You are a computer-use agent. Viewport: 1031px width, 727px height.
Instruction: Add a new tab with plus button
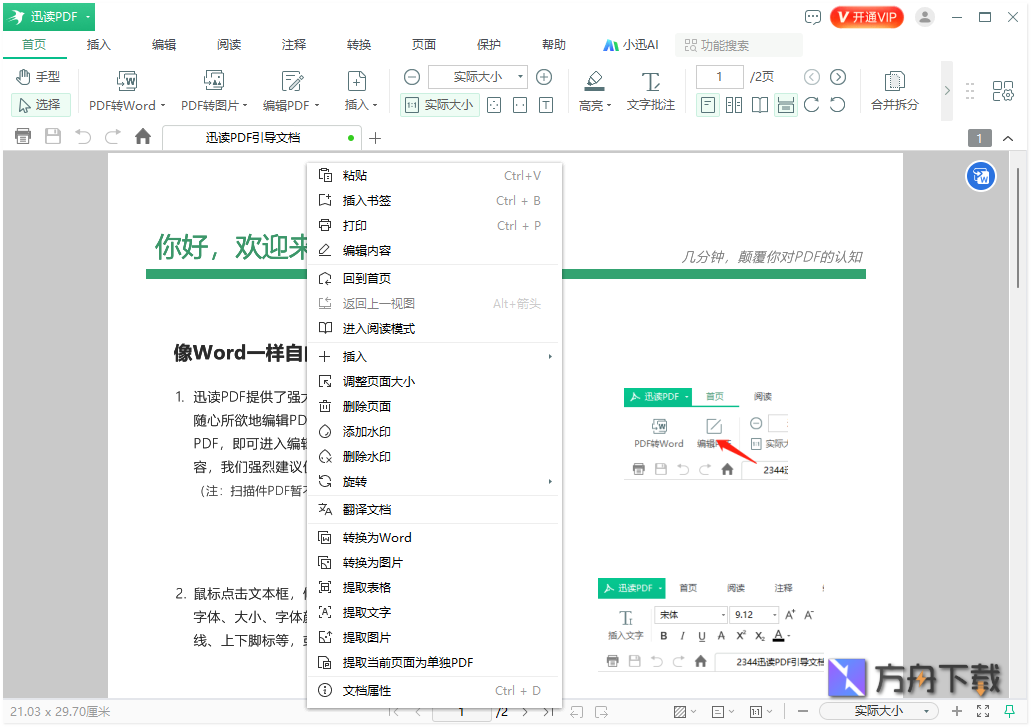[x=375, y=138]
